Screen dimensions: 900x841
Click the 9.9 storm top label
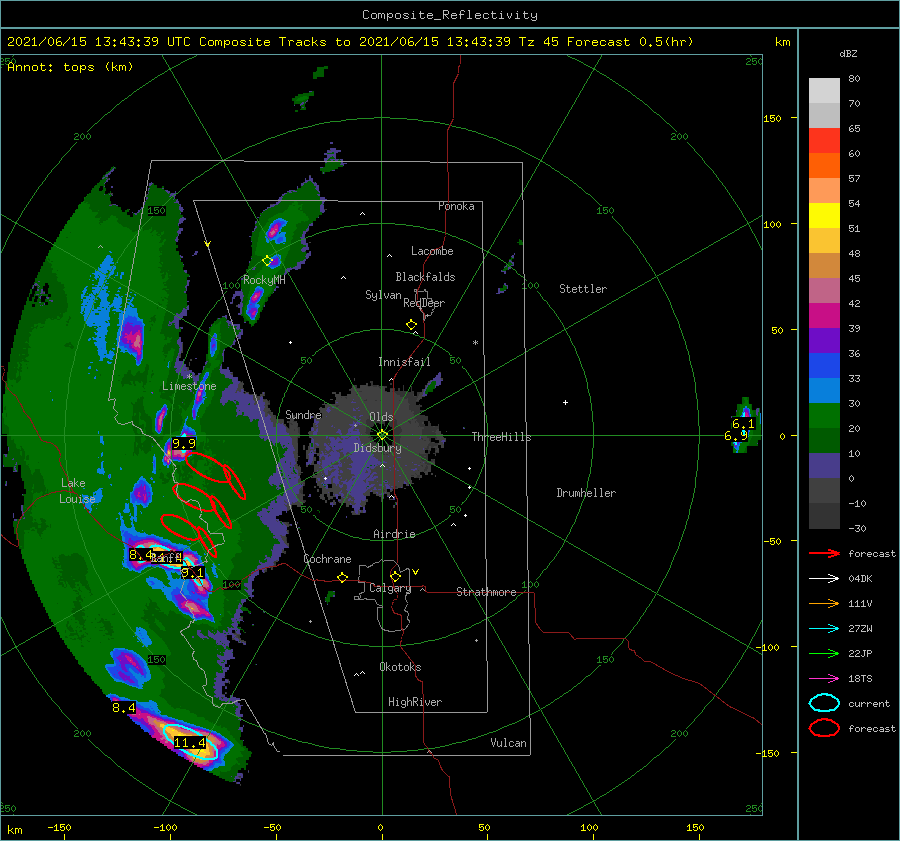coord(184,443)
